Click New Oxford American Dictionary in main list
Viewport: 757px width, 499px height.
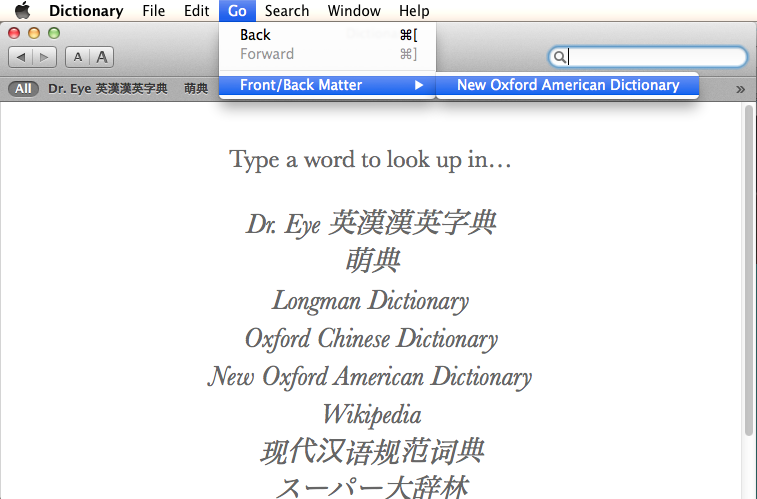point(370,376)
